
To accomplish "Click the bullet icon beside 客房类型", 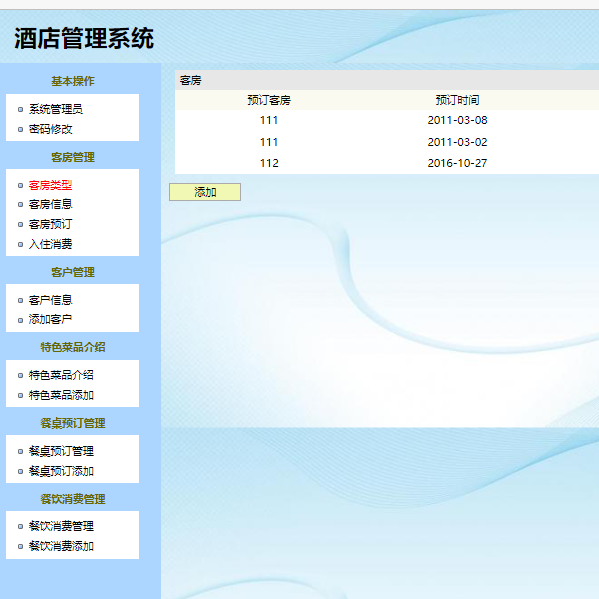I will coord(21,186).
